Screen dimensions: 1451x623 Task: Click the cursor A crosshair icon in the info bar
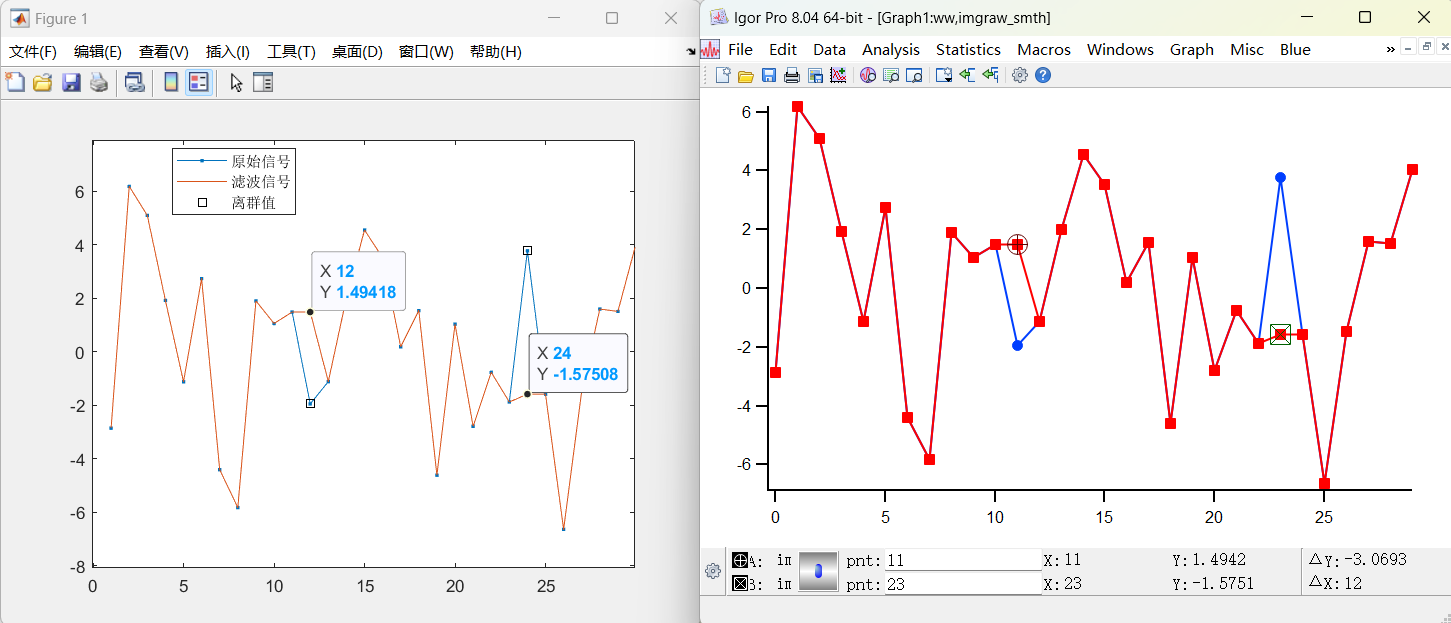point(740,560)
